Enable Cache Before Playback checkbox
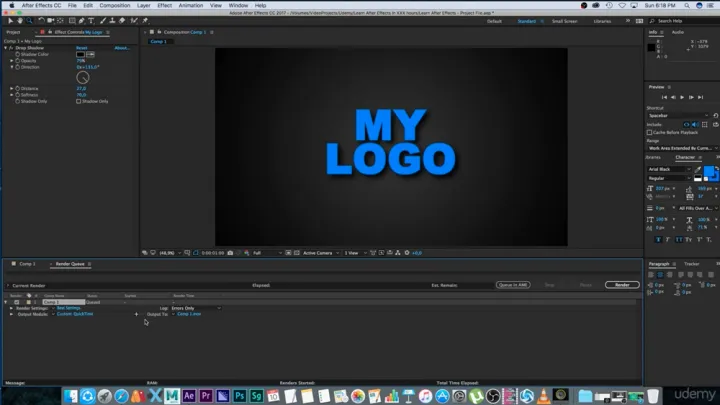The height and width of the screenshot is (405, 720). coord(650,132)
